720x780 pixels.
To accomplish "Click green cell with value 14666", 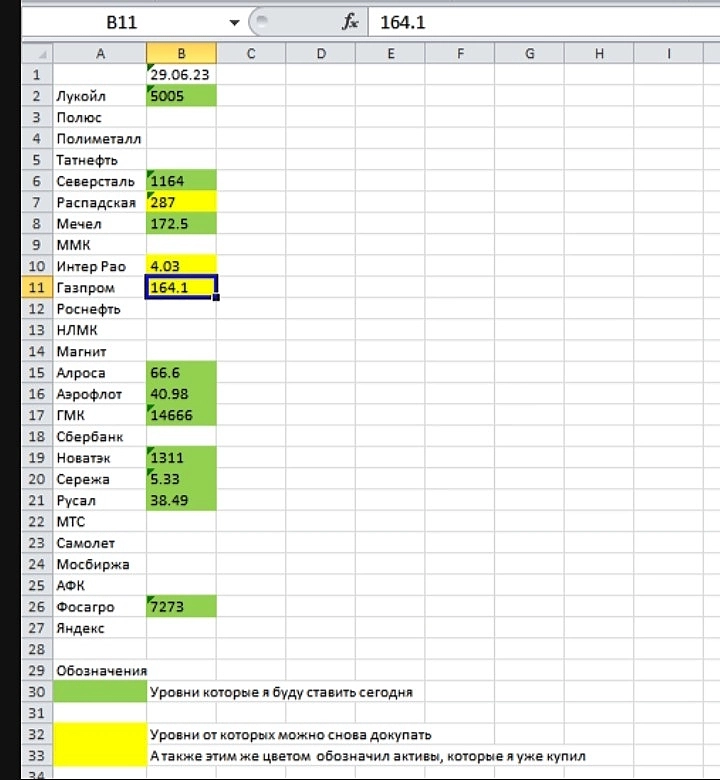I will (x=181, y=415).
